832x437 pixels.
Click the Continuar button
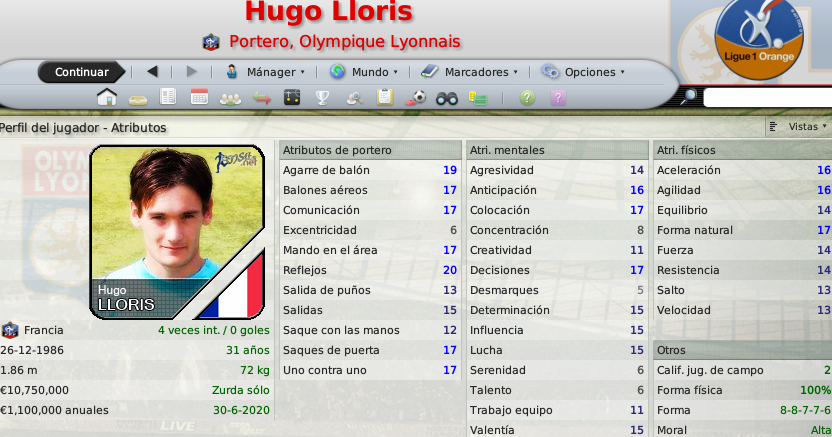point(81,72)
